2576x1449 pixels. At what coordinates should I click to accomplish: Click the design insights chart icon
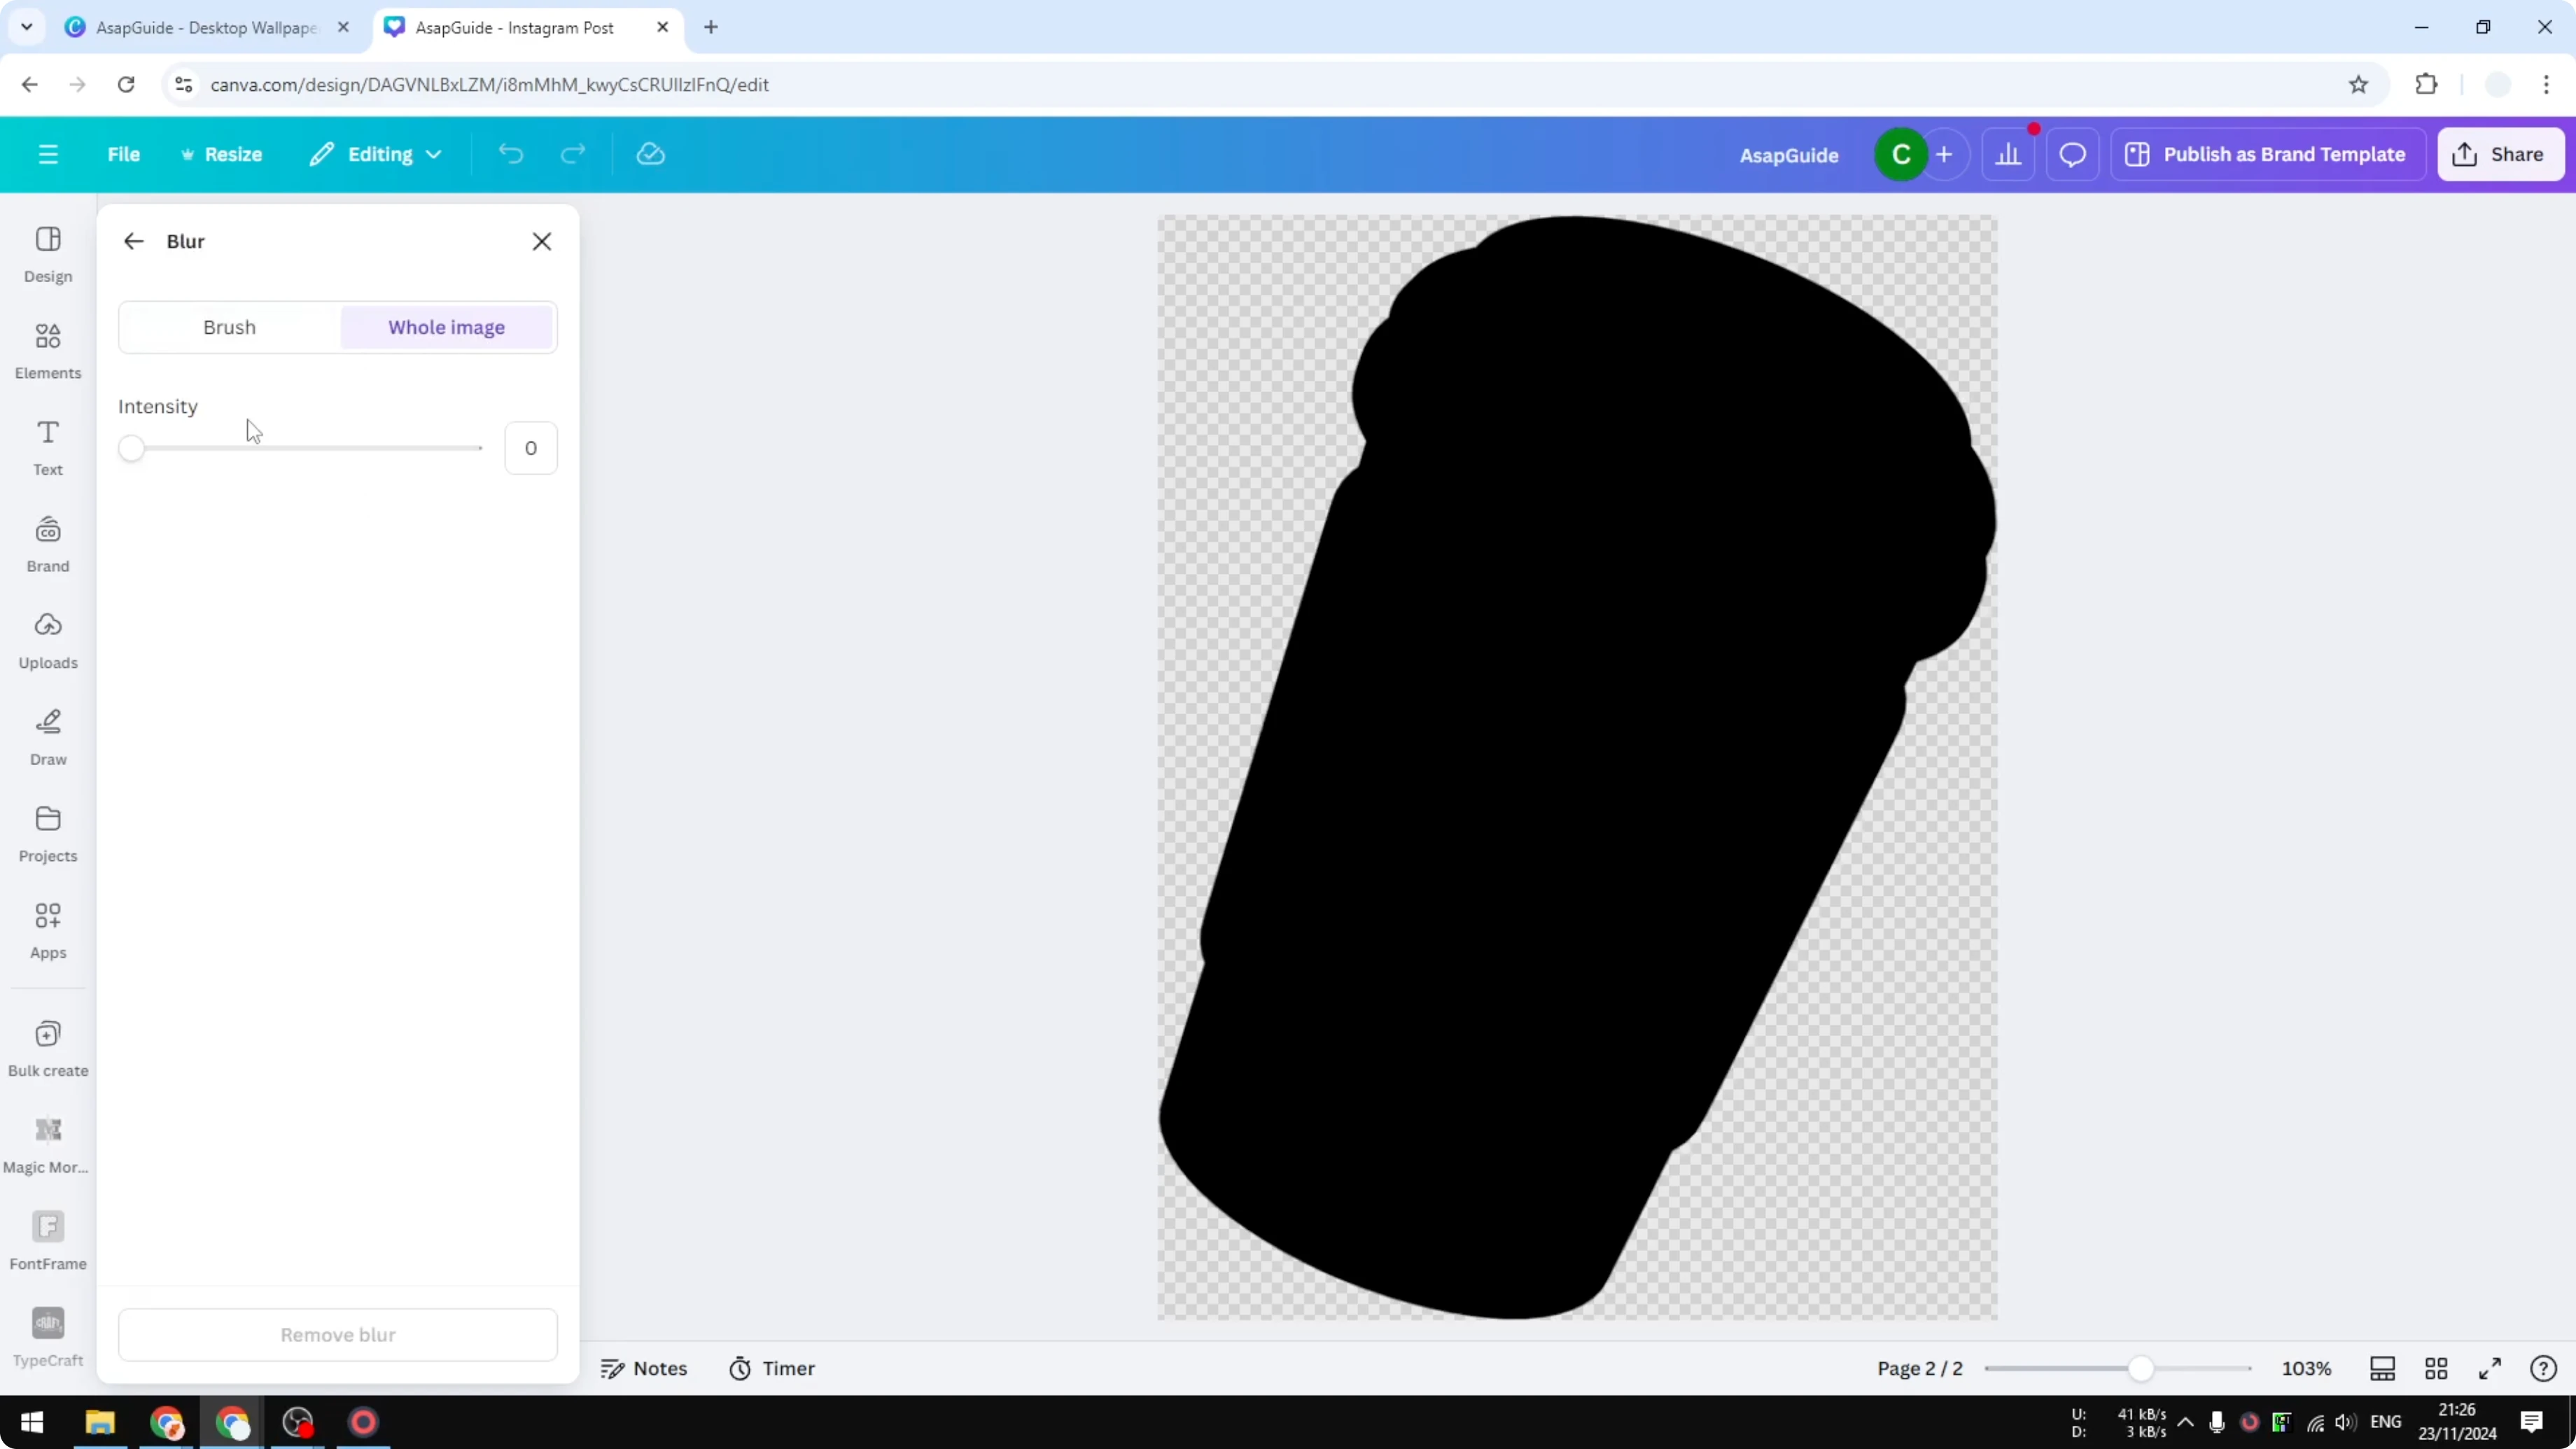(x=2010, y=153)
